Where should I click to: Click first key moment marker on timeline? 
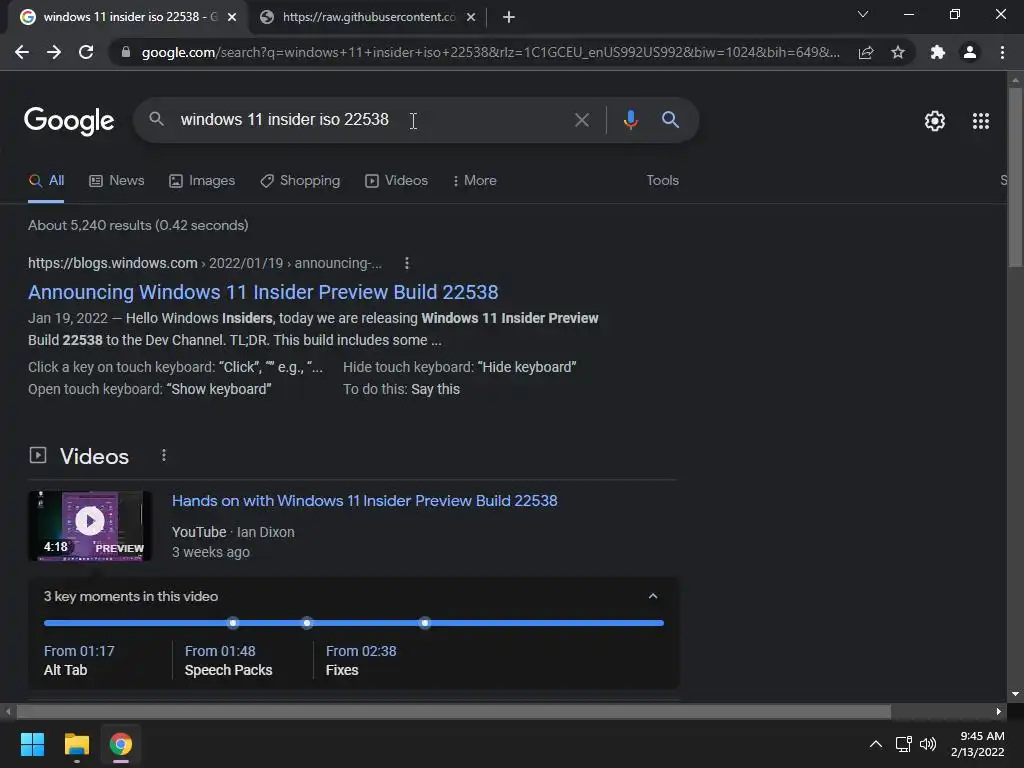233,623
